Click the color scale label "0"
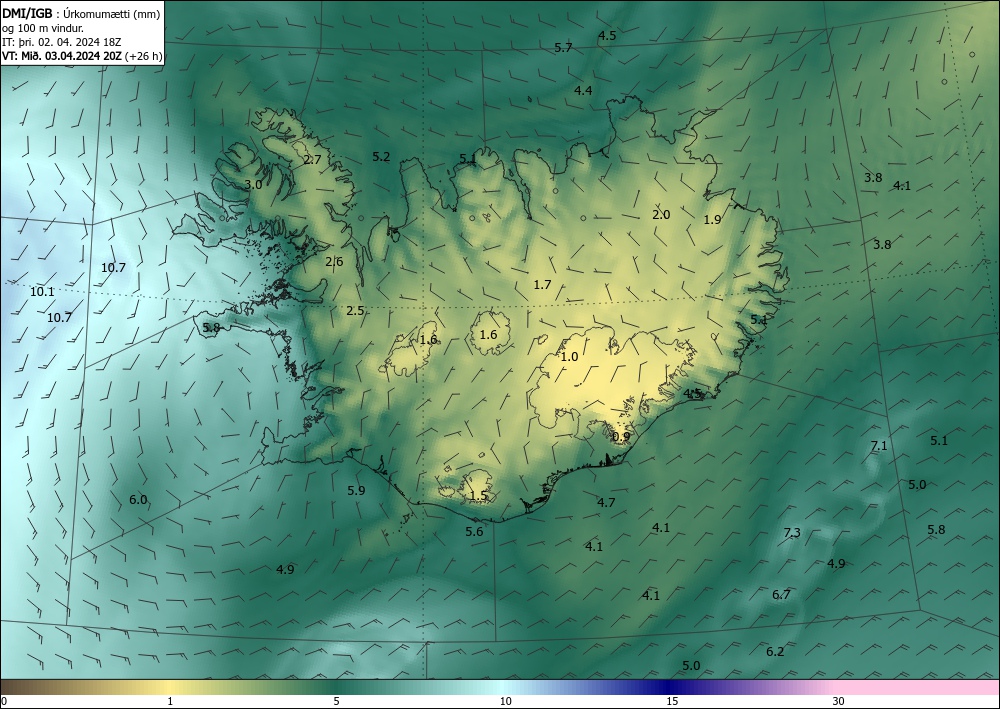Screen dimensions: 1000x709 click(4, 701)
